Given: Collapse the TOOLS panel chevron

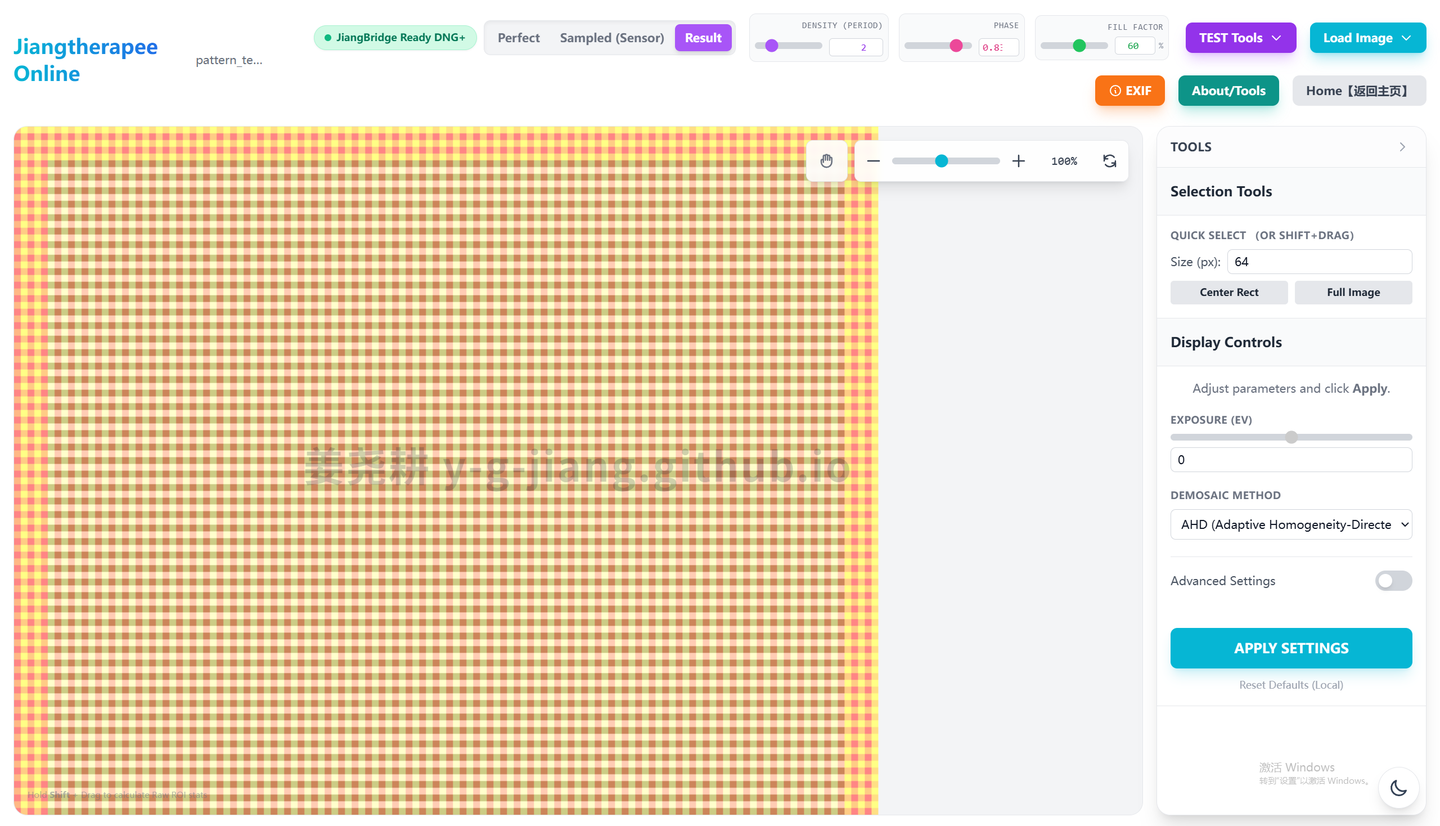Looking at the screenshot, I should [1402, 147].
